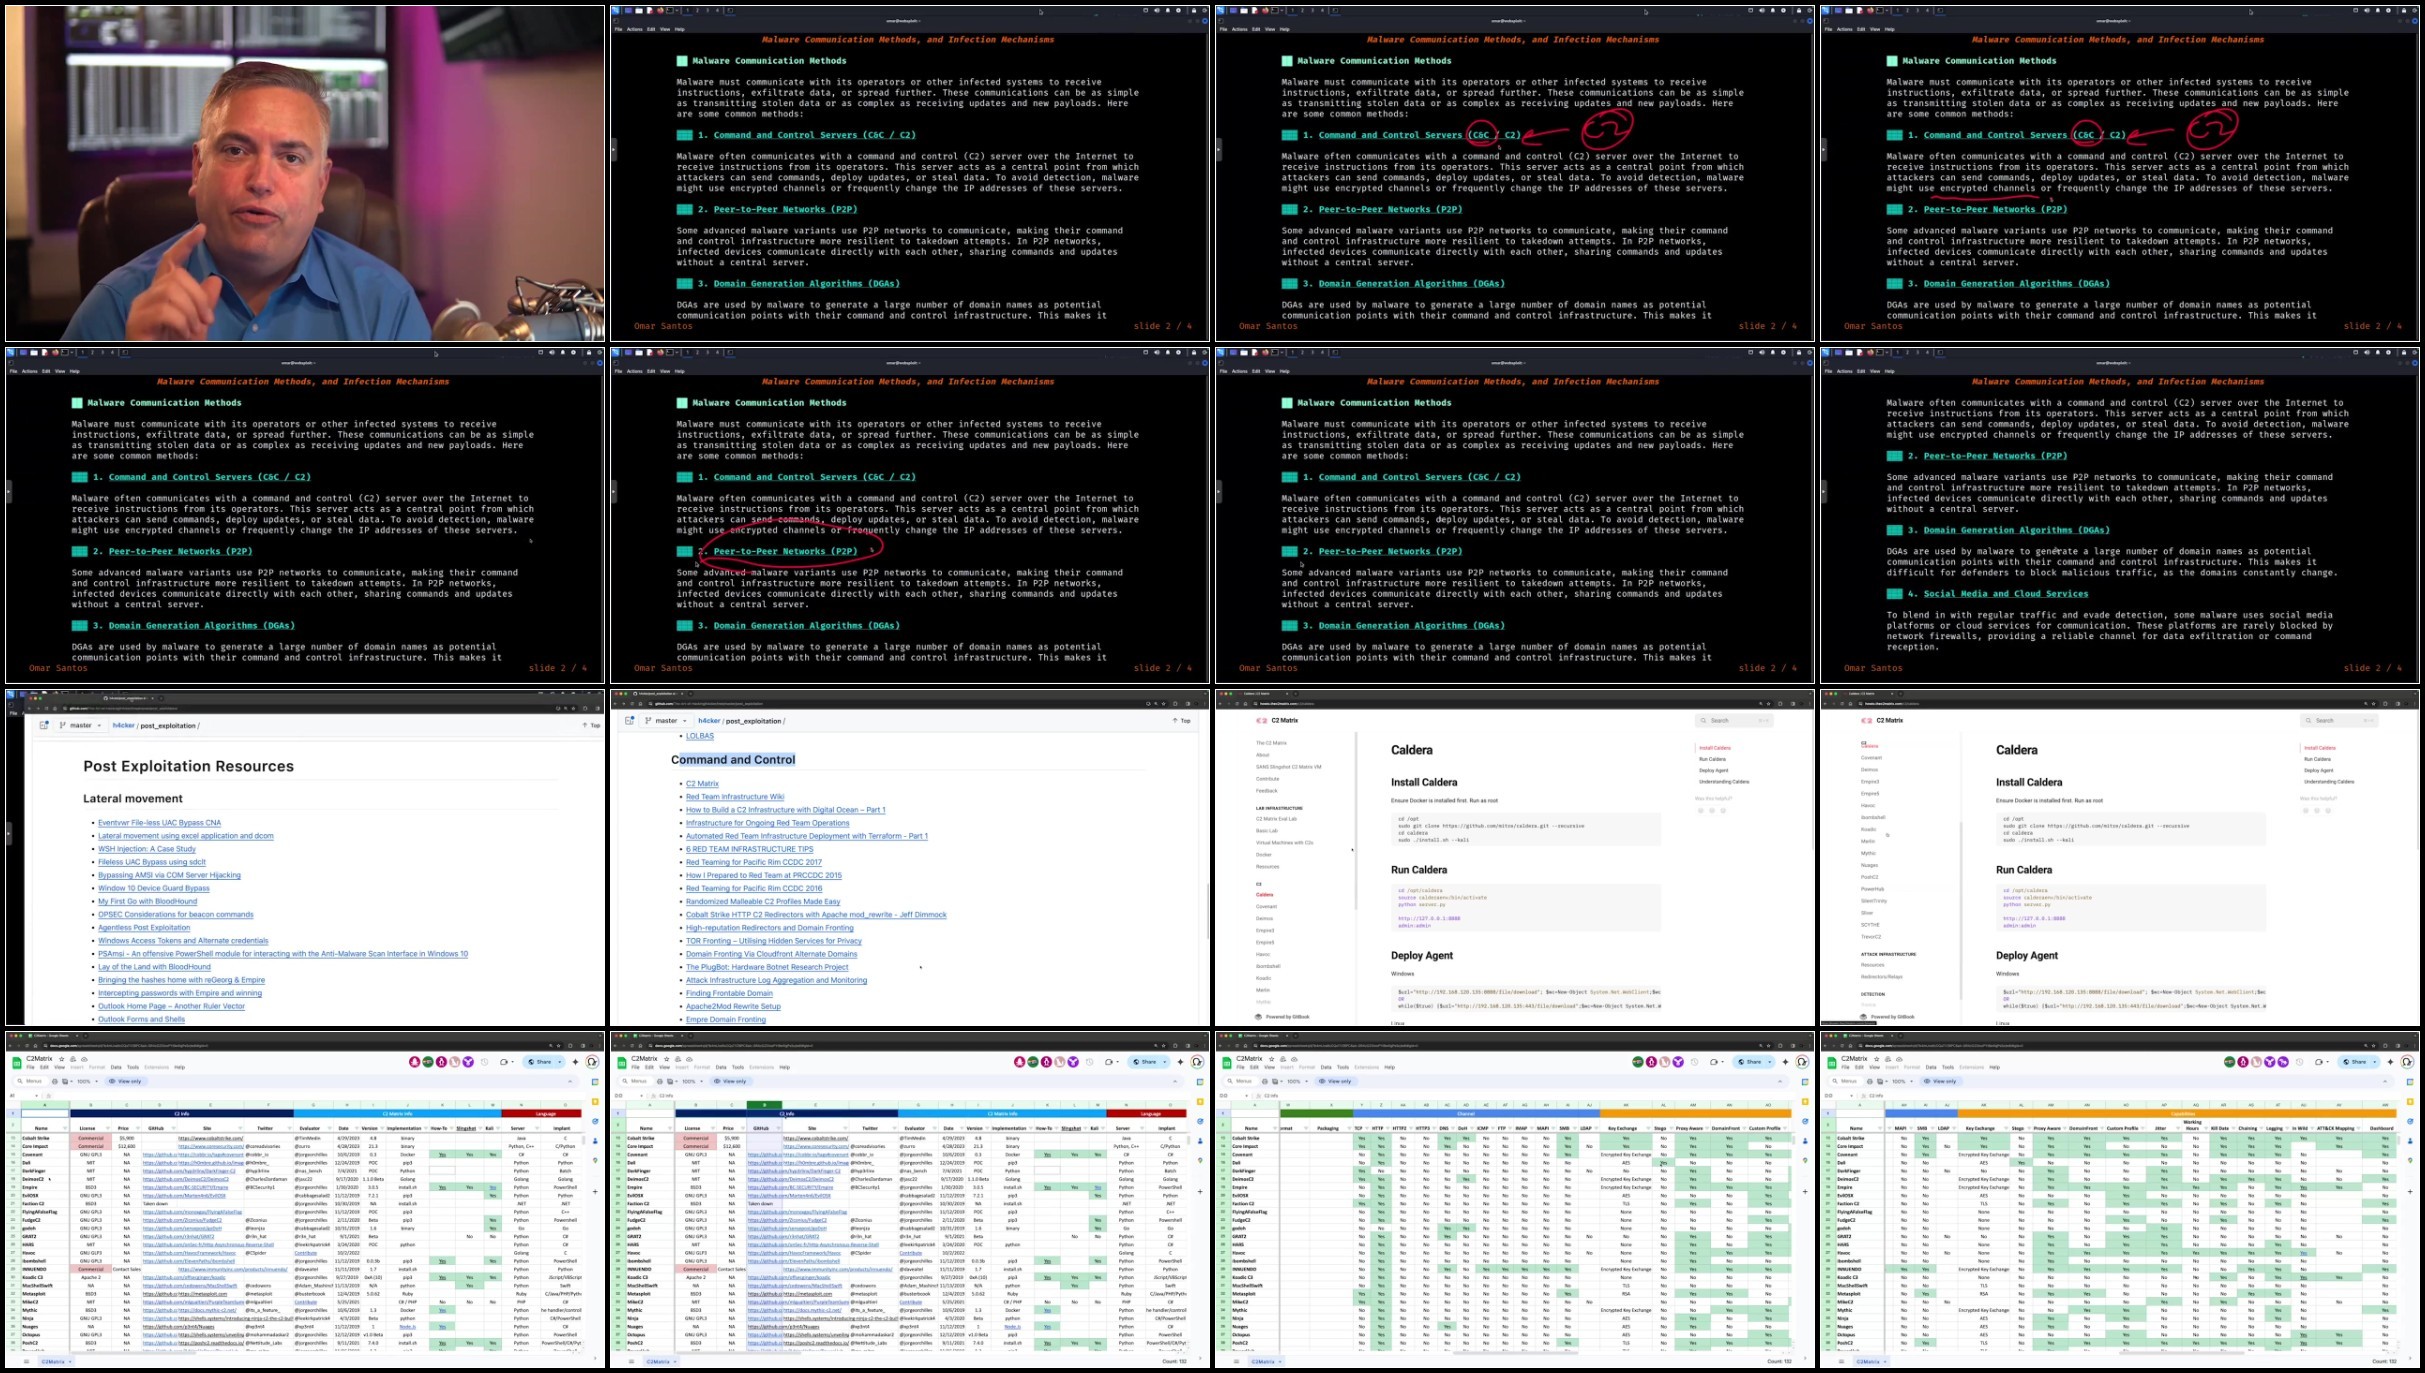Open the Keep side-panel icon in the A1-selected Sheets frame
The image size is (2425, 1373).
595,1102
